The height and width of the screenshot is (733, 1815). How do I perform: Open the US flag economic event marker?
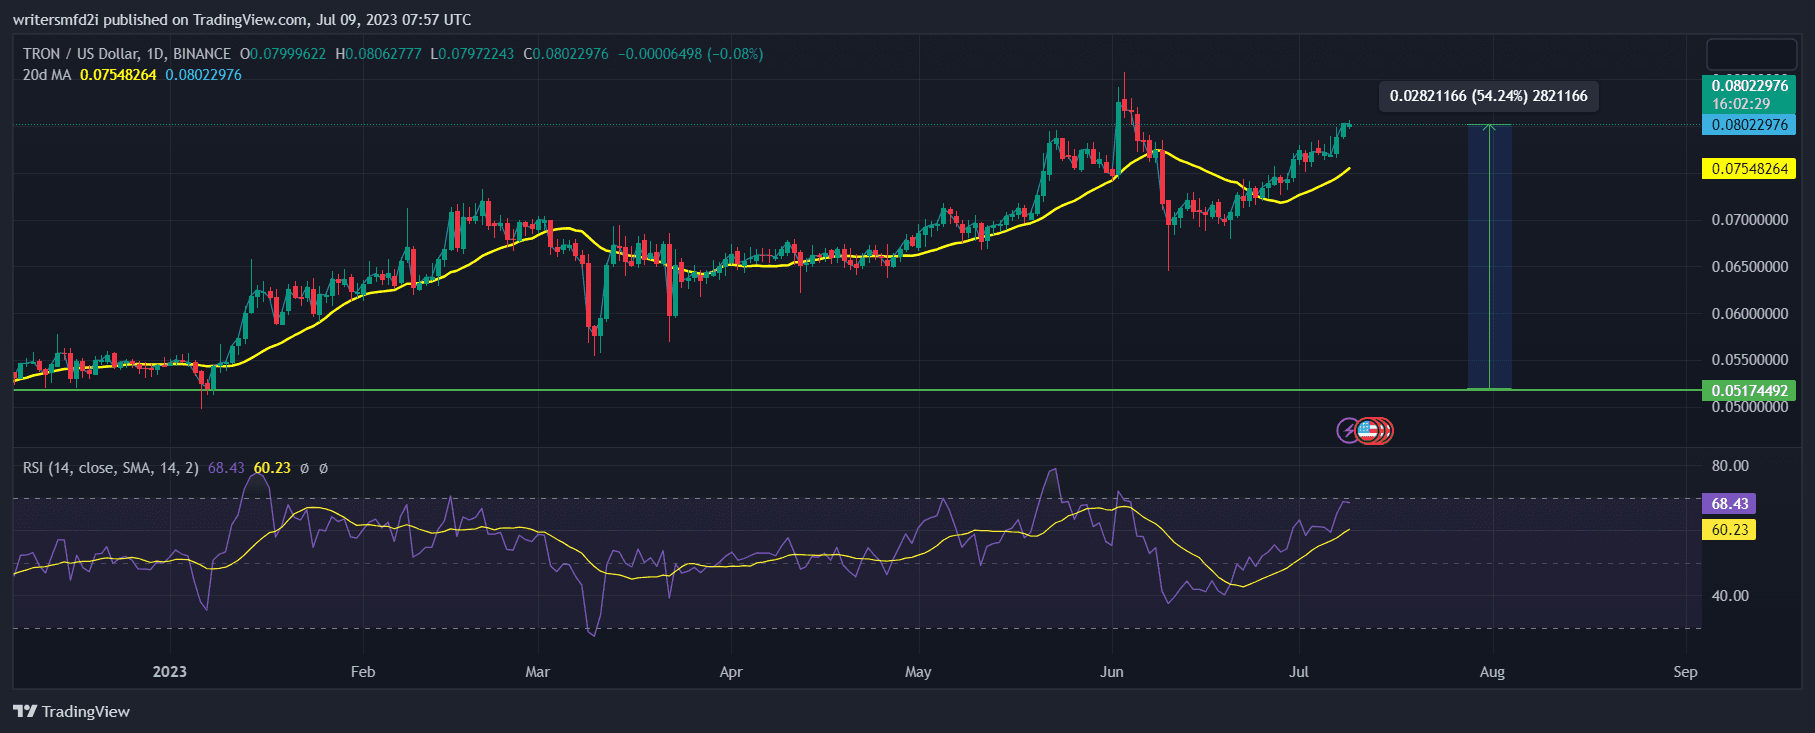1369,431
